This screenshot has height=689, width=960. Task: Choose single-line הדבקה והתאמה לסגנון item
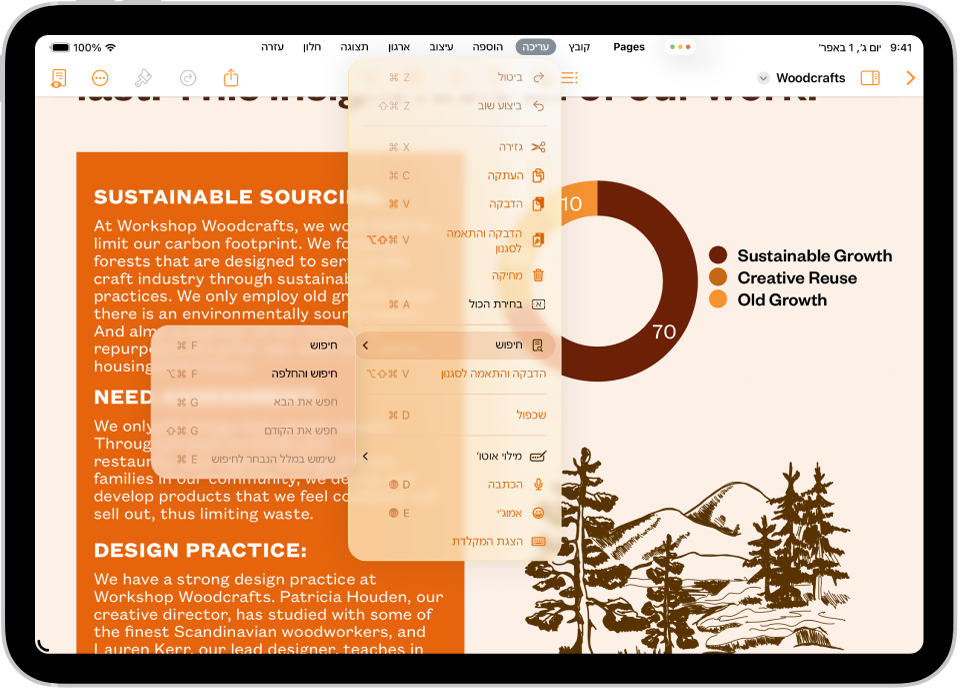(x=454, y=374)
